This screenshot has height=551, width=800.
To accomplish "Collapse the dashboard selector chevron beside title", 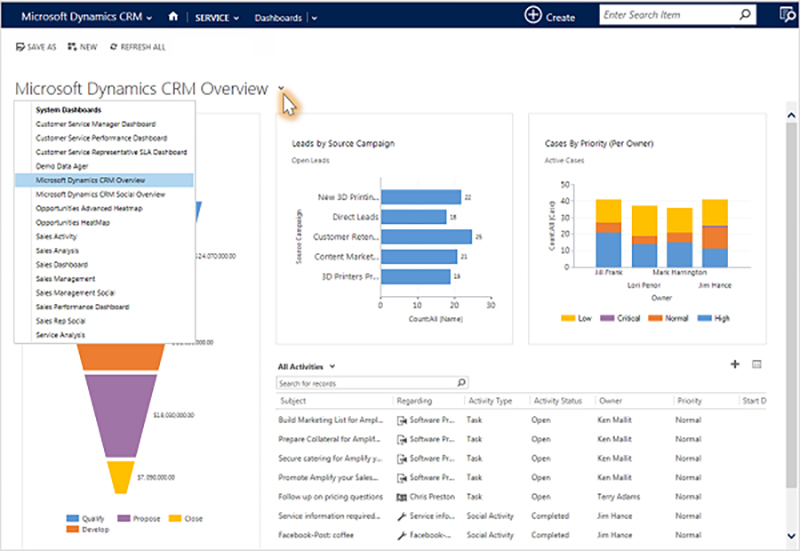I will click(x=282, y=89).
